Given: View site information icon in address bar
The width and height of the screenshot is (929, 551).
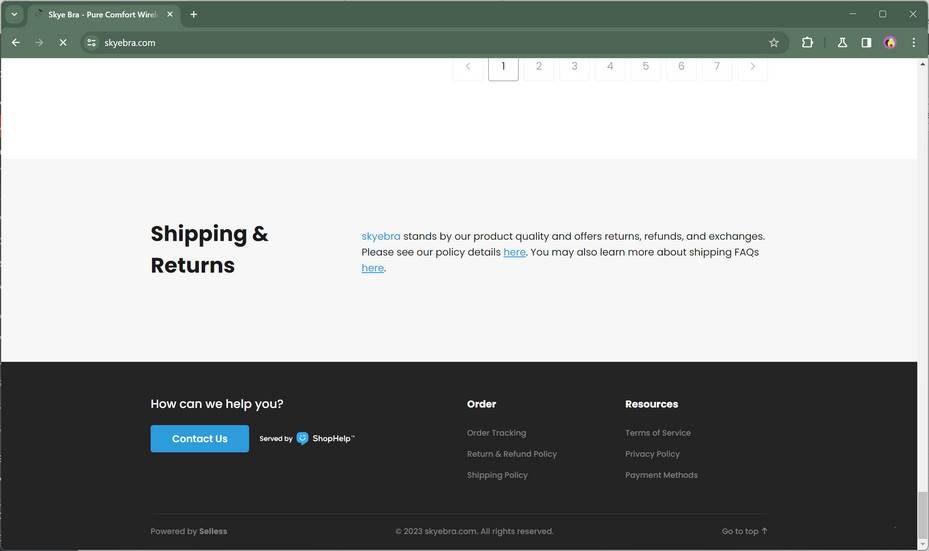Looking at the screenshot, I should click(x=91, y=43).
